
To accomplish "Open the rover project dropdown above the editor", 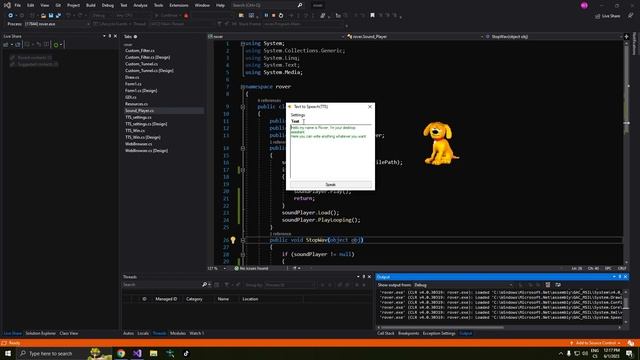I will [276, 37].
